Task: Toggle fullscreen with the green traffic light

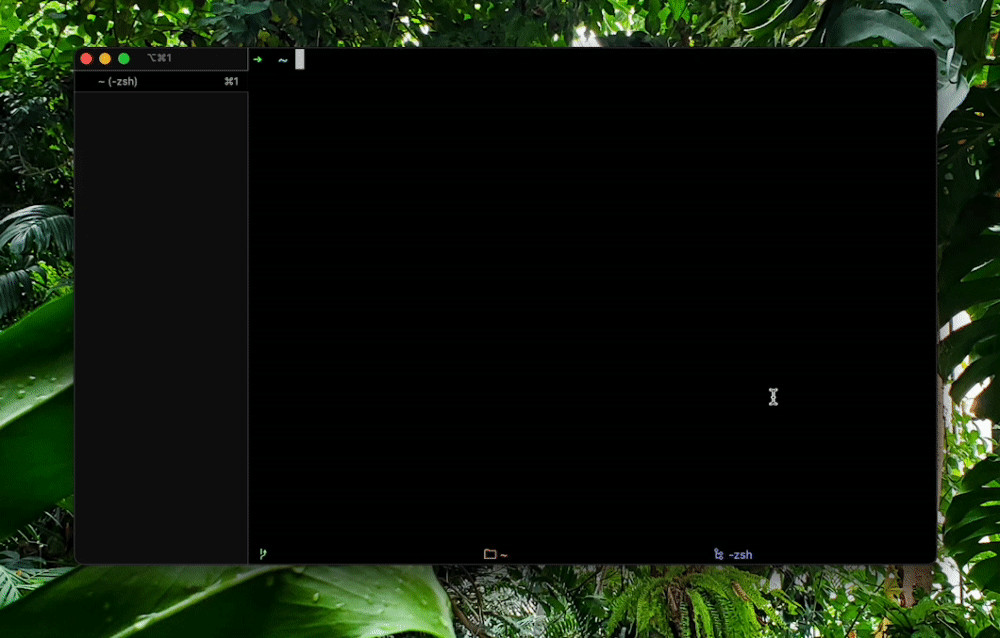Action: tap(123, 58)
